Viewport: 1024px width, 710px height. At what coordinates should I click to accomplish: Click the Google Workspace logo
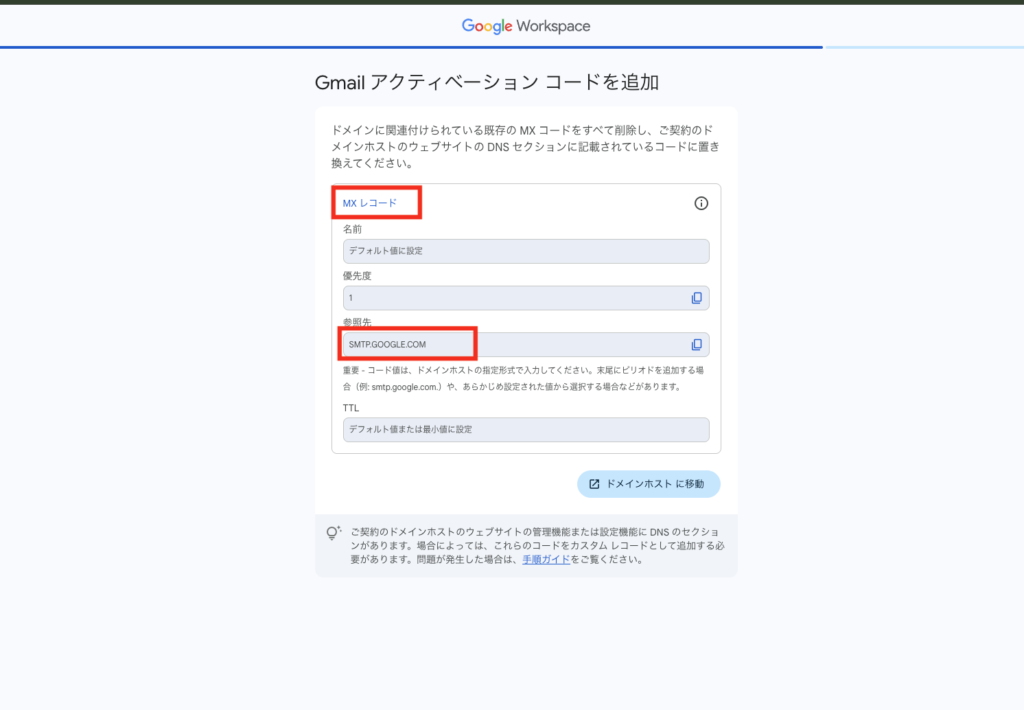point(525,26)
